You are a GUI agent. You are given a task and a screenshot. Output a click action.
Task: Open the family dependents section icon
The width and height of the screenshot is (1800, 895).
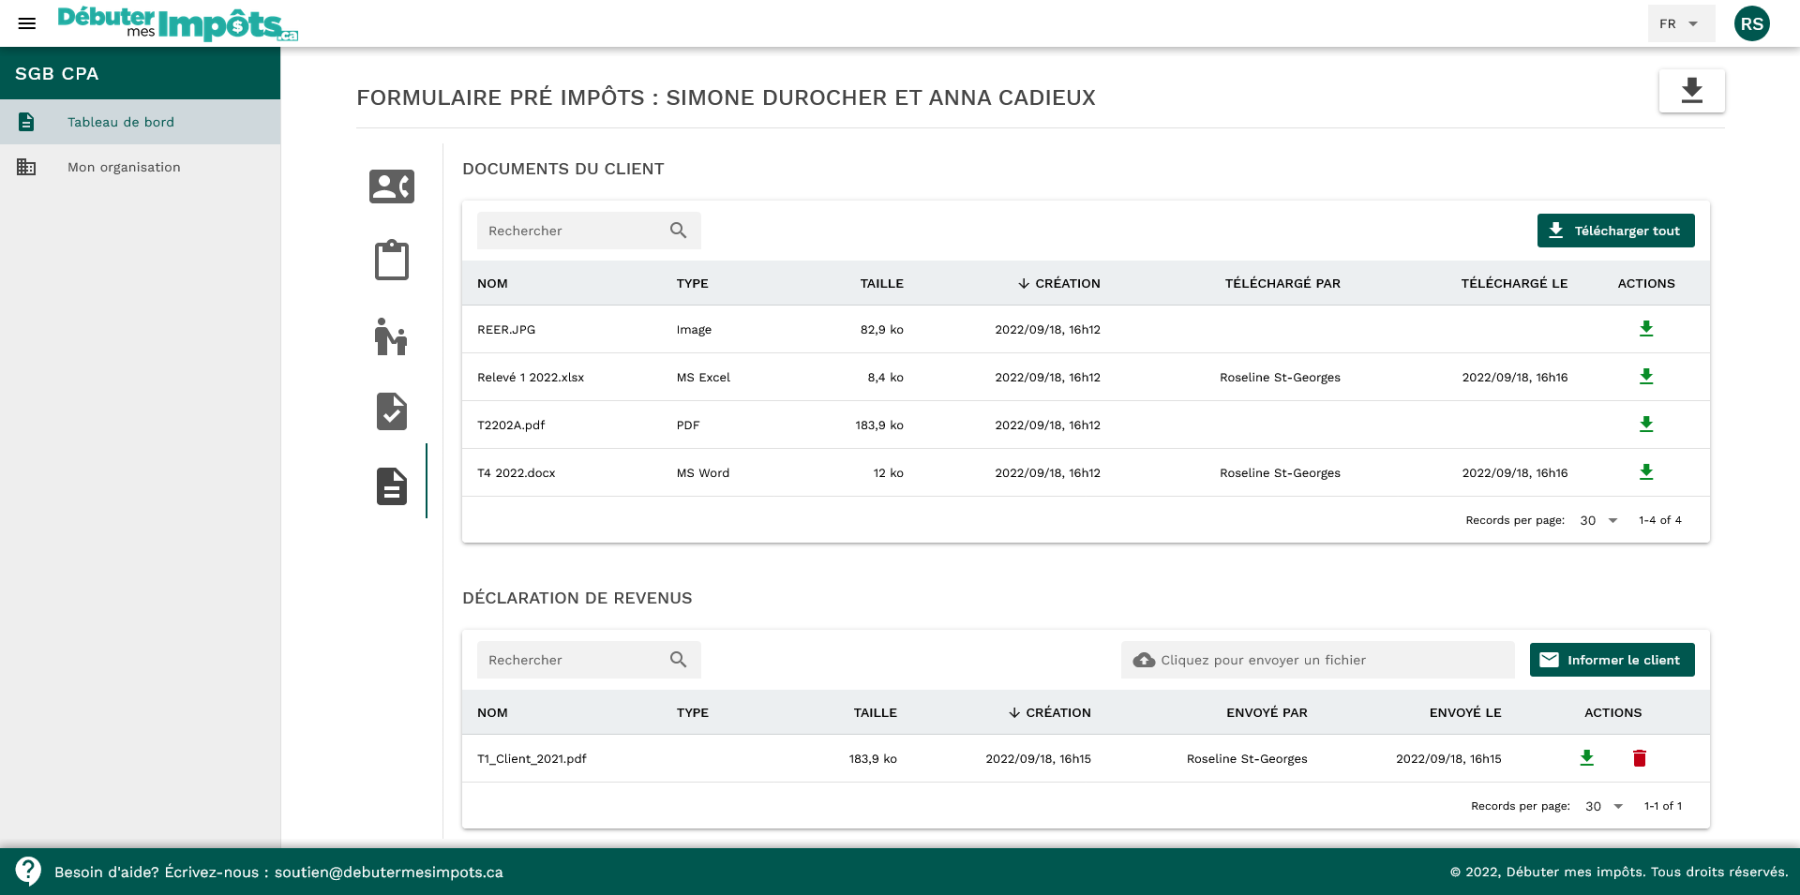(x=391, y=336)
